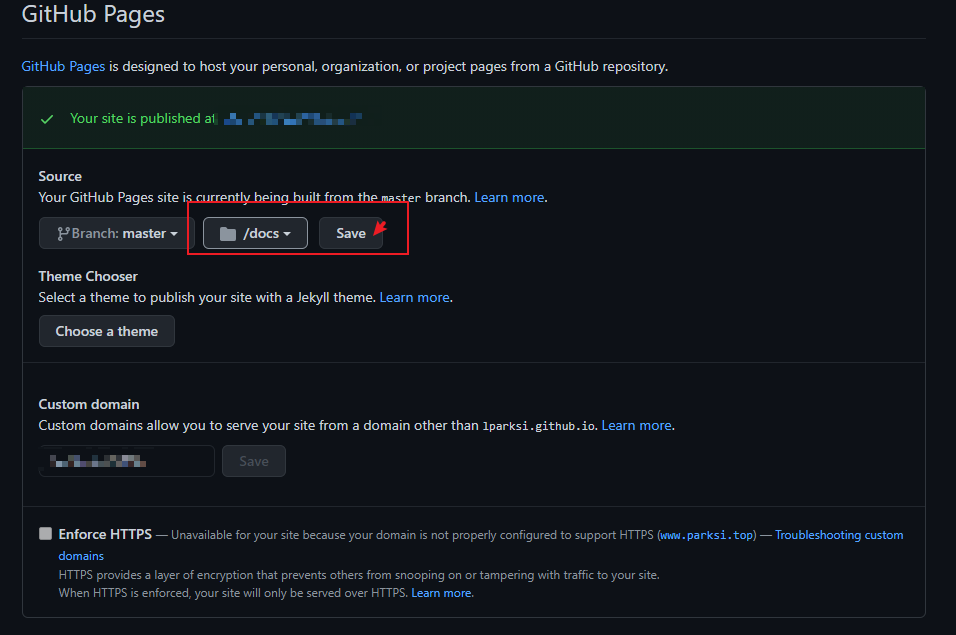
Task: Click the 'Your site is published at' text
Action: point(143,118)
